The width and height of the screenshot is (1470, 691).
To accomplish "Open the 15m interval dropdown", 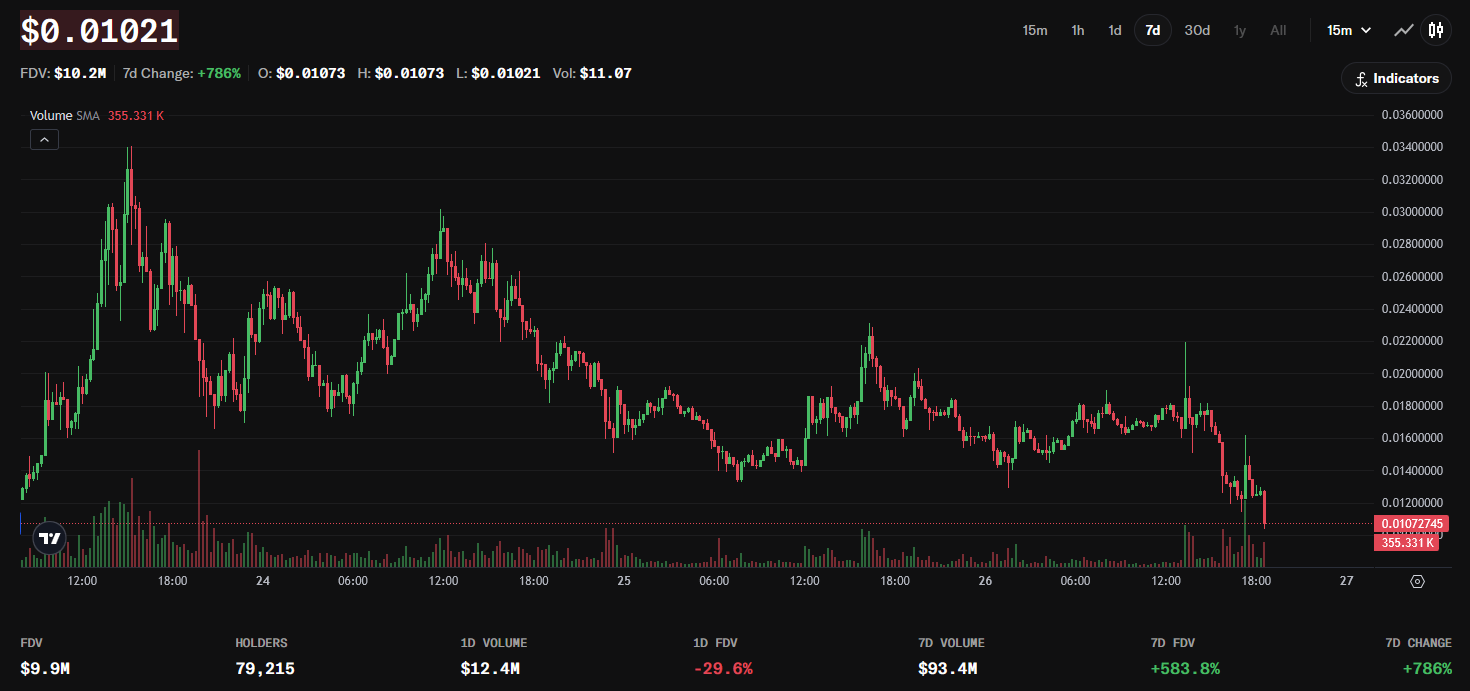I will pyautogui.click(x=1349, y=30).
